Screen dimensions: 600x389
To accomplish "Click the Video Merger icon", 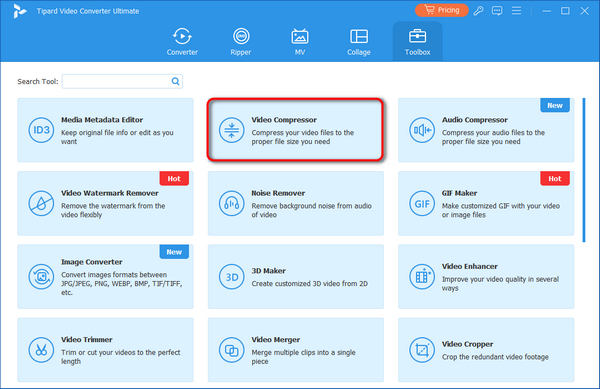I will (231, 350).
